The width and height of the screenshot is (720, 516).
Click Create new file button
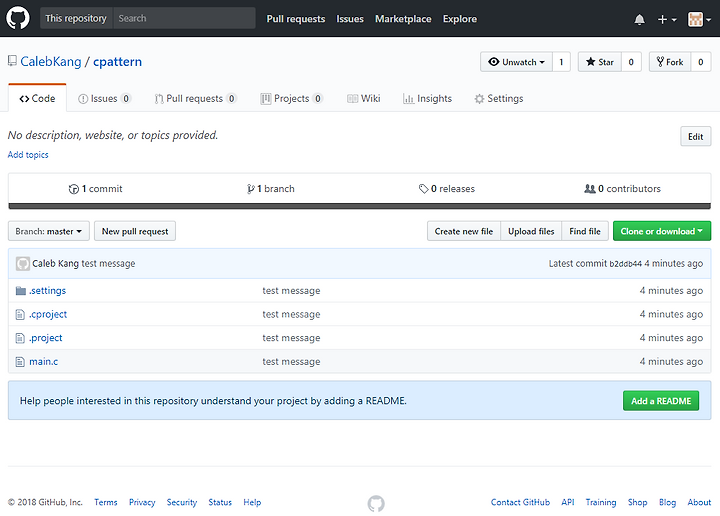[x=464, y=231]
